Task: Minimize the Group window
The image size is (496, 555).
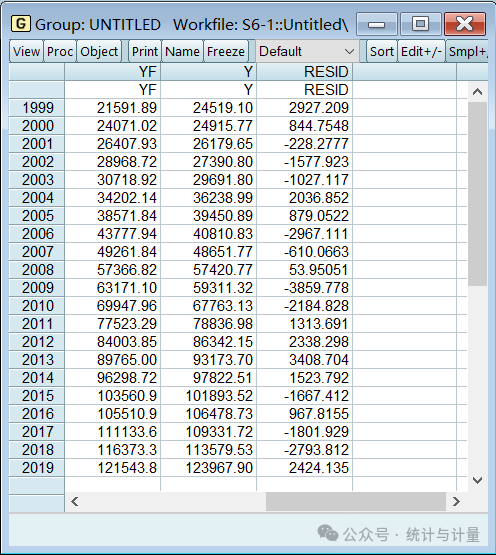Action: point(376,24)
